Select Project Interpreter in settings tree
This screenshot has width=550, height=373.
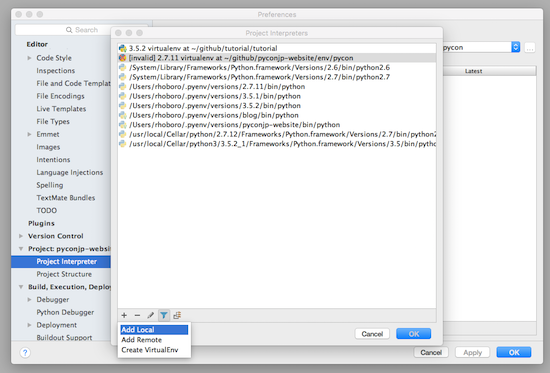tap(61, 261)
